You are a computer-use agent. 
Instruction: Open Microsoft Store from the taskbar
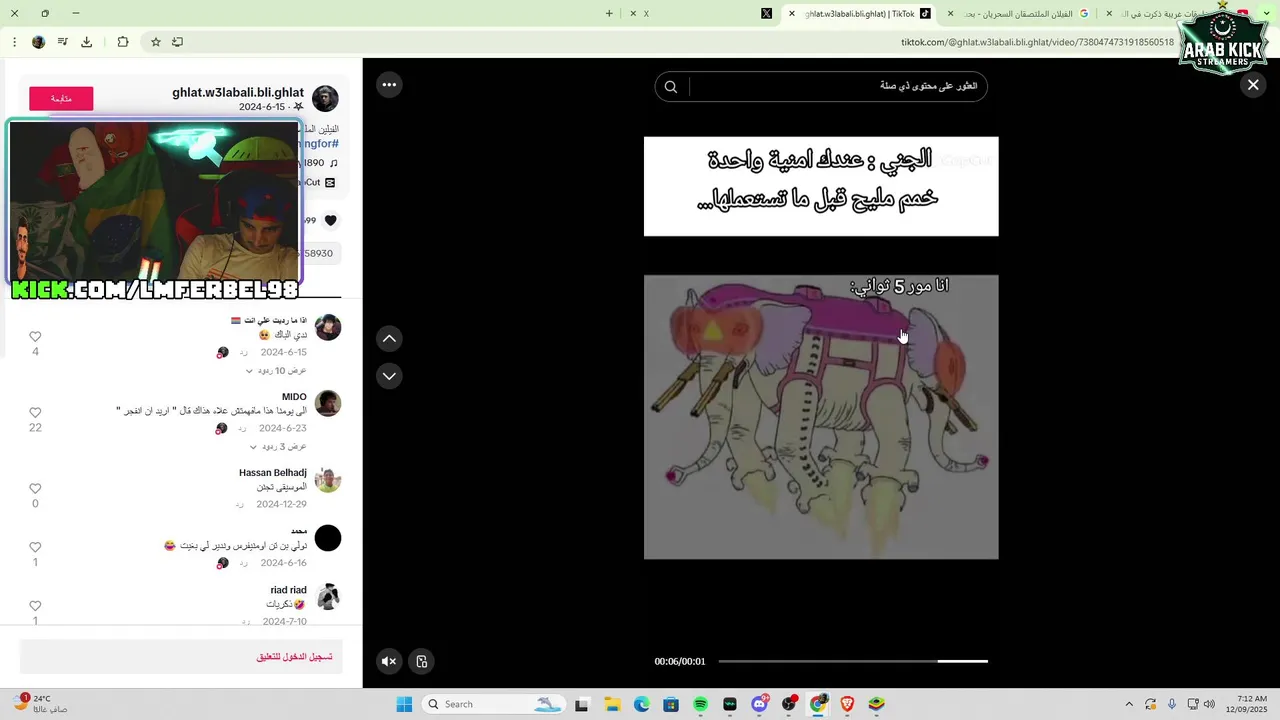[x=671, y=704]
